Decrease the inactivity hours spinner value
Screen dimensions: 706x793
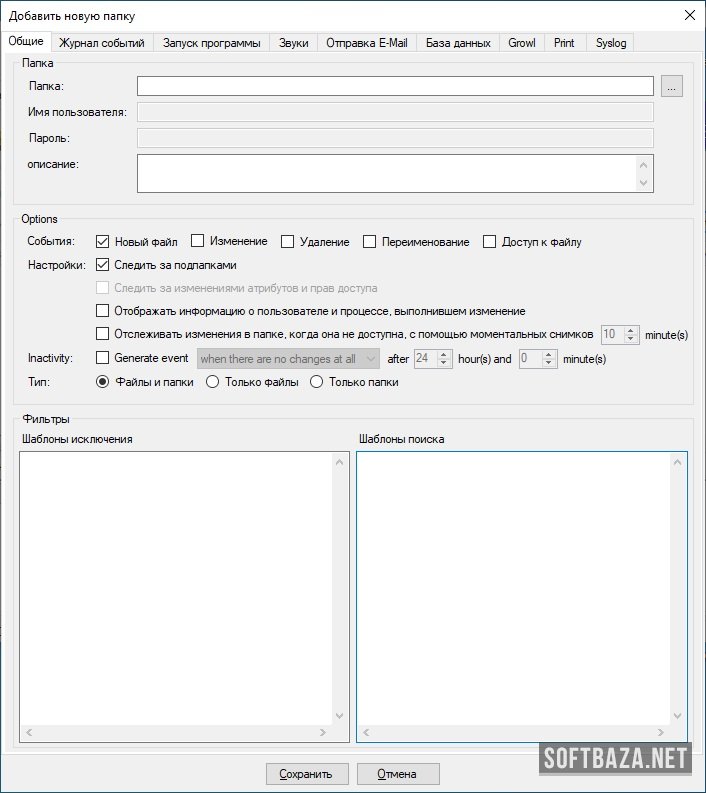click(x=447, y=362)
